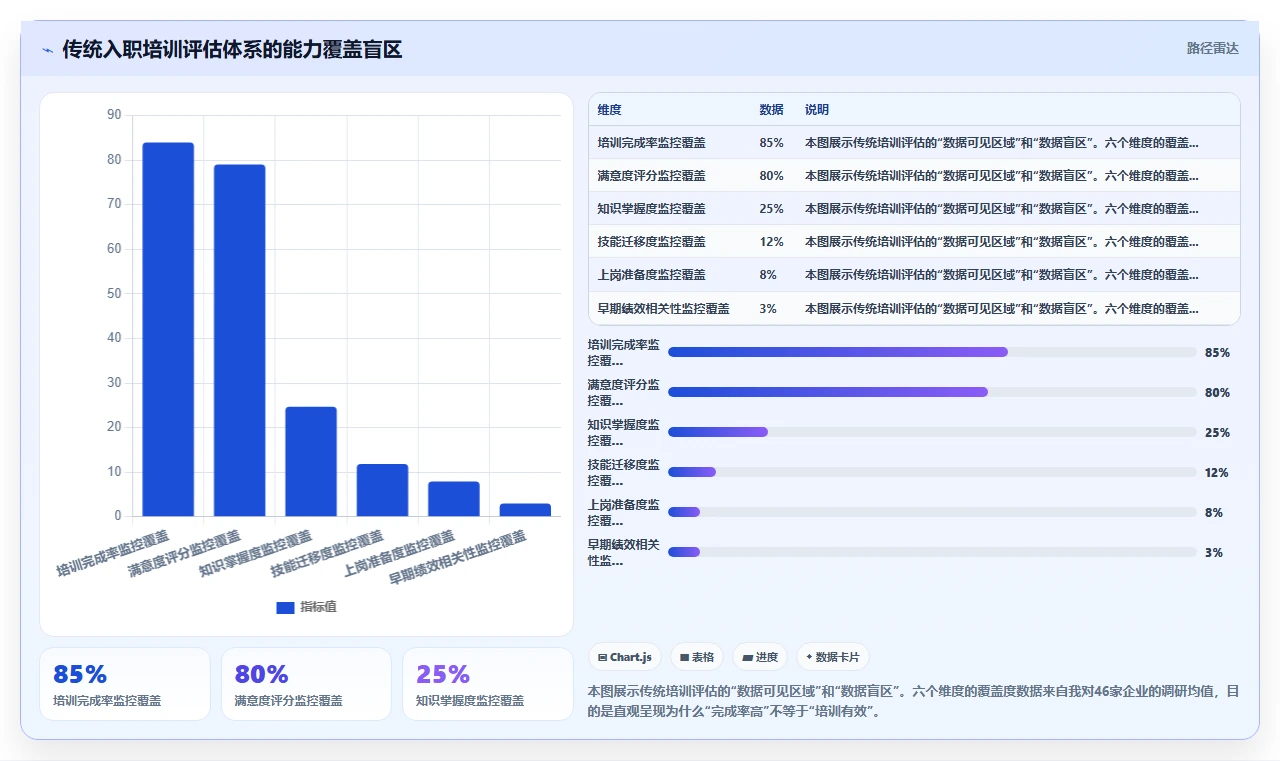Click the lightning icon beside the title
The width and height of the screenshot is (1280, 761).
click(x=47, y=50)
